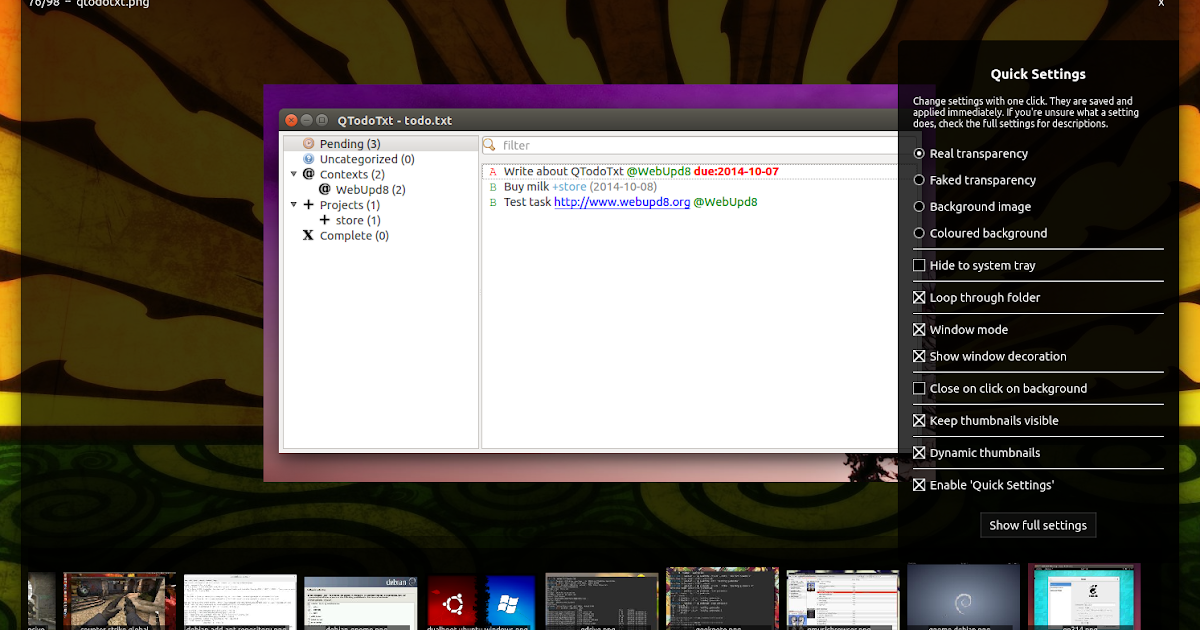Open the teal window thumbnail at far right
This screenshot has height=630, width=1200.
pos(1084,597)
